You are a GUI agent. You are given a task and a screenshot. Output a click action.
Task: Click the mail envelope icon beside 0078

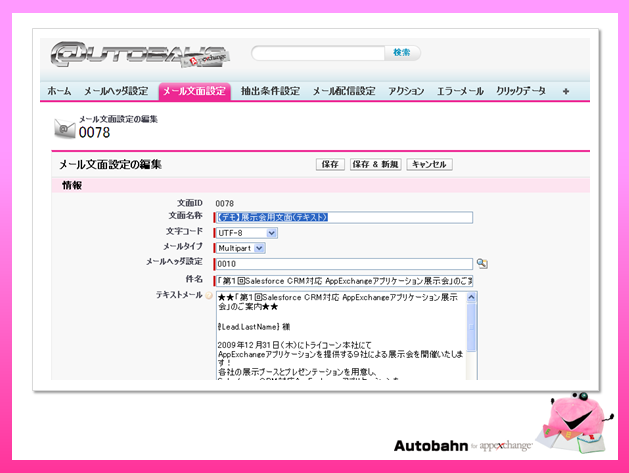click(65, 128)
